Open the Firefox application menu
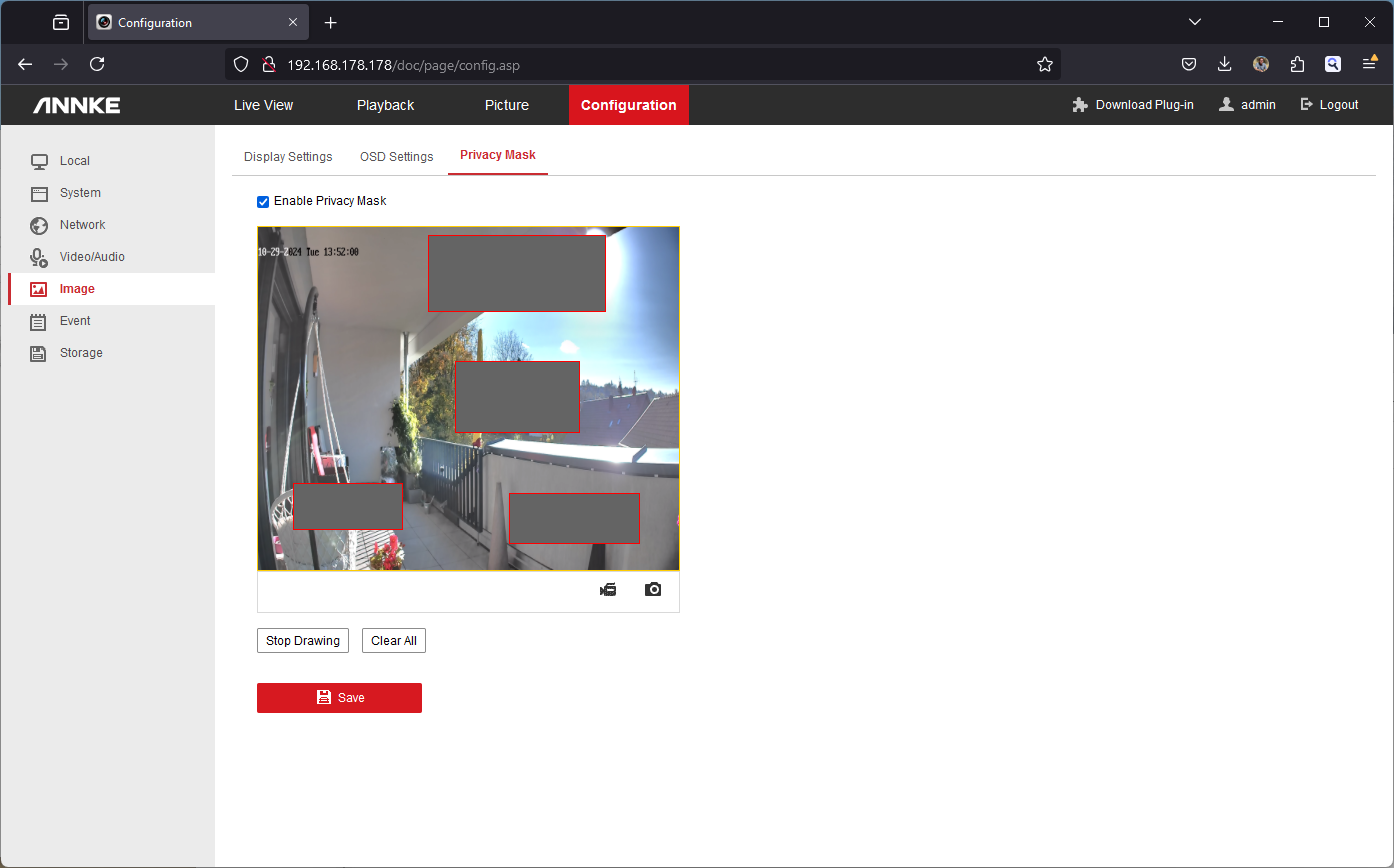Image resolution: width=1394 pixels, height=868 pixels. tap(1369, 65)
